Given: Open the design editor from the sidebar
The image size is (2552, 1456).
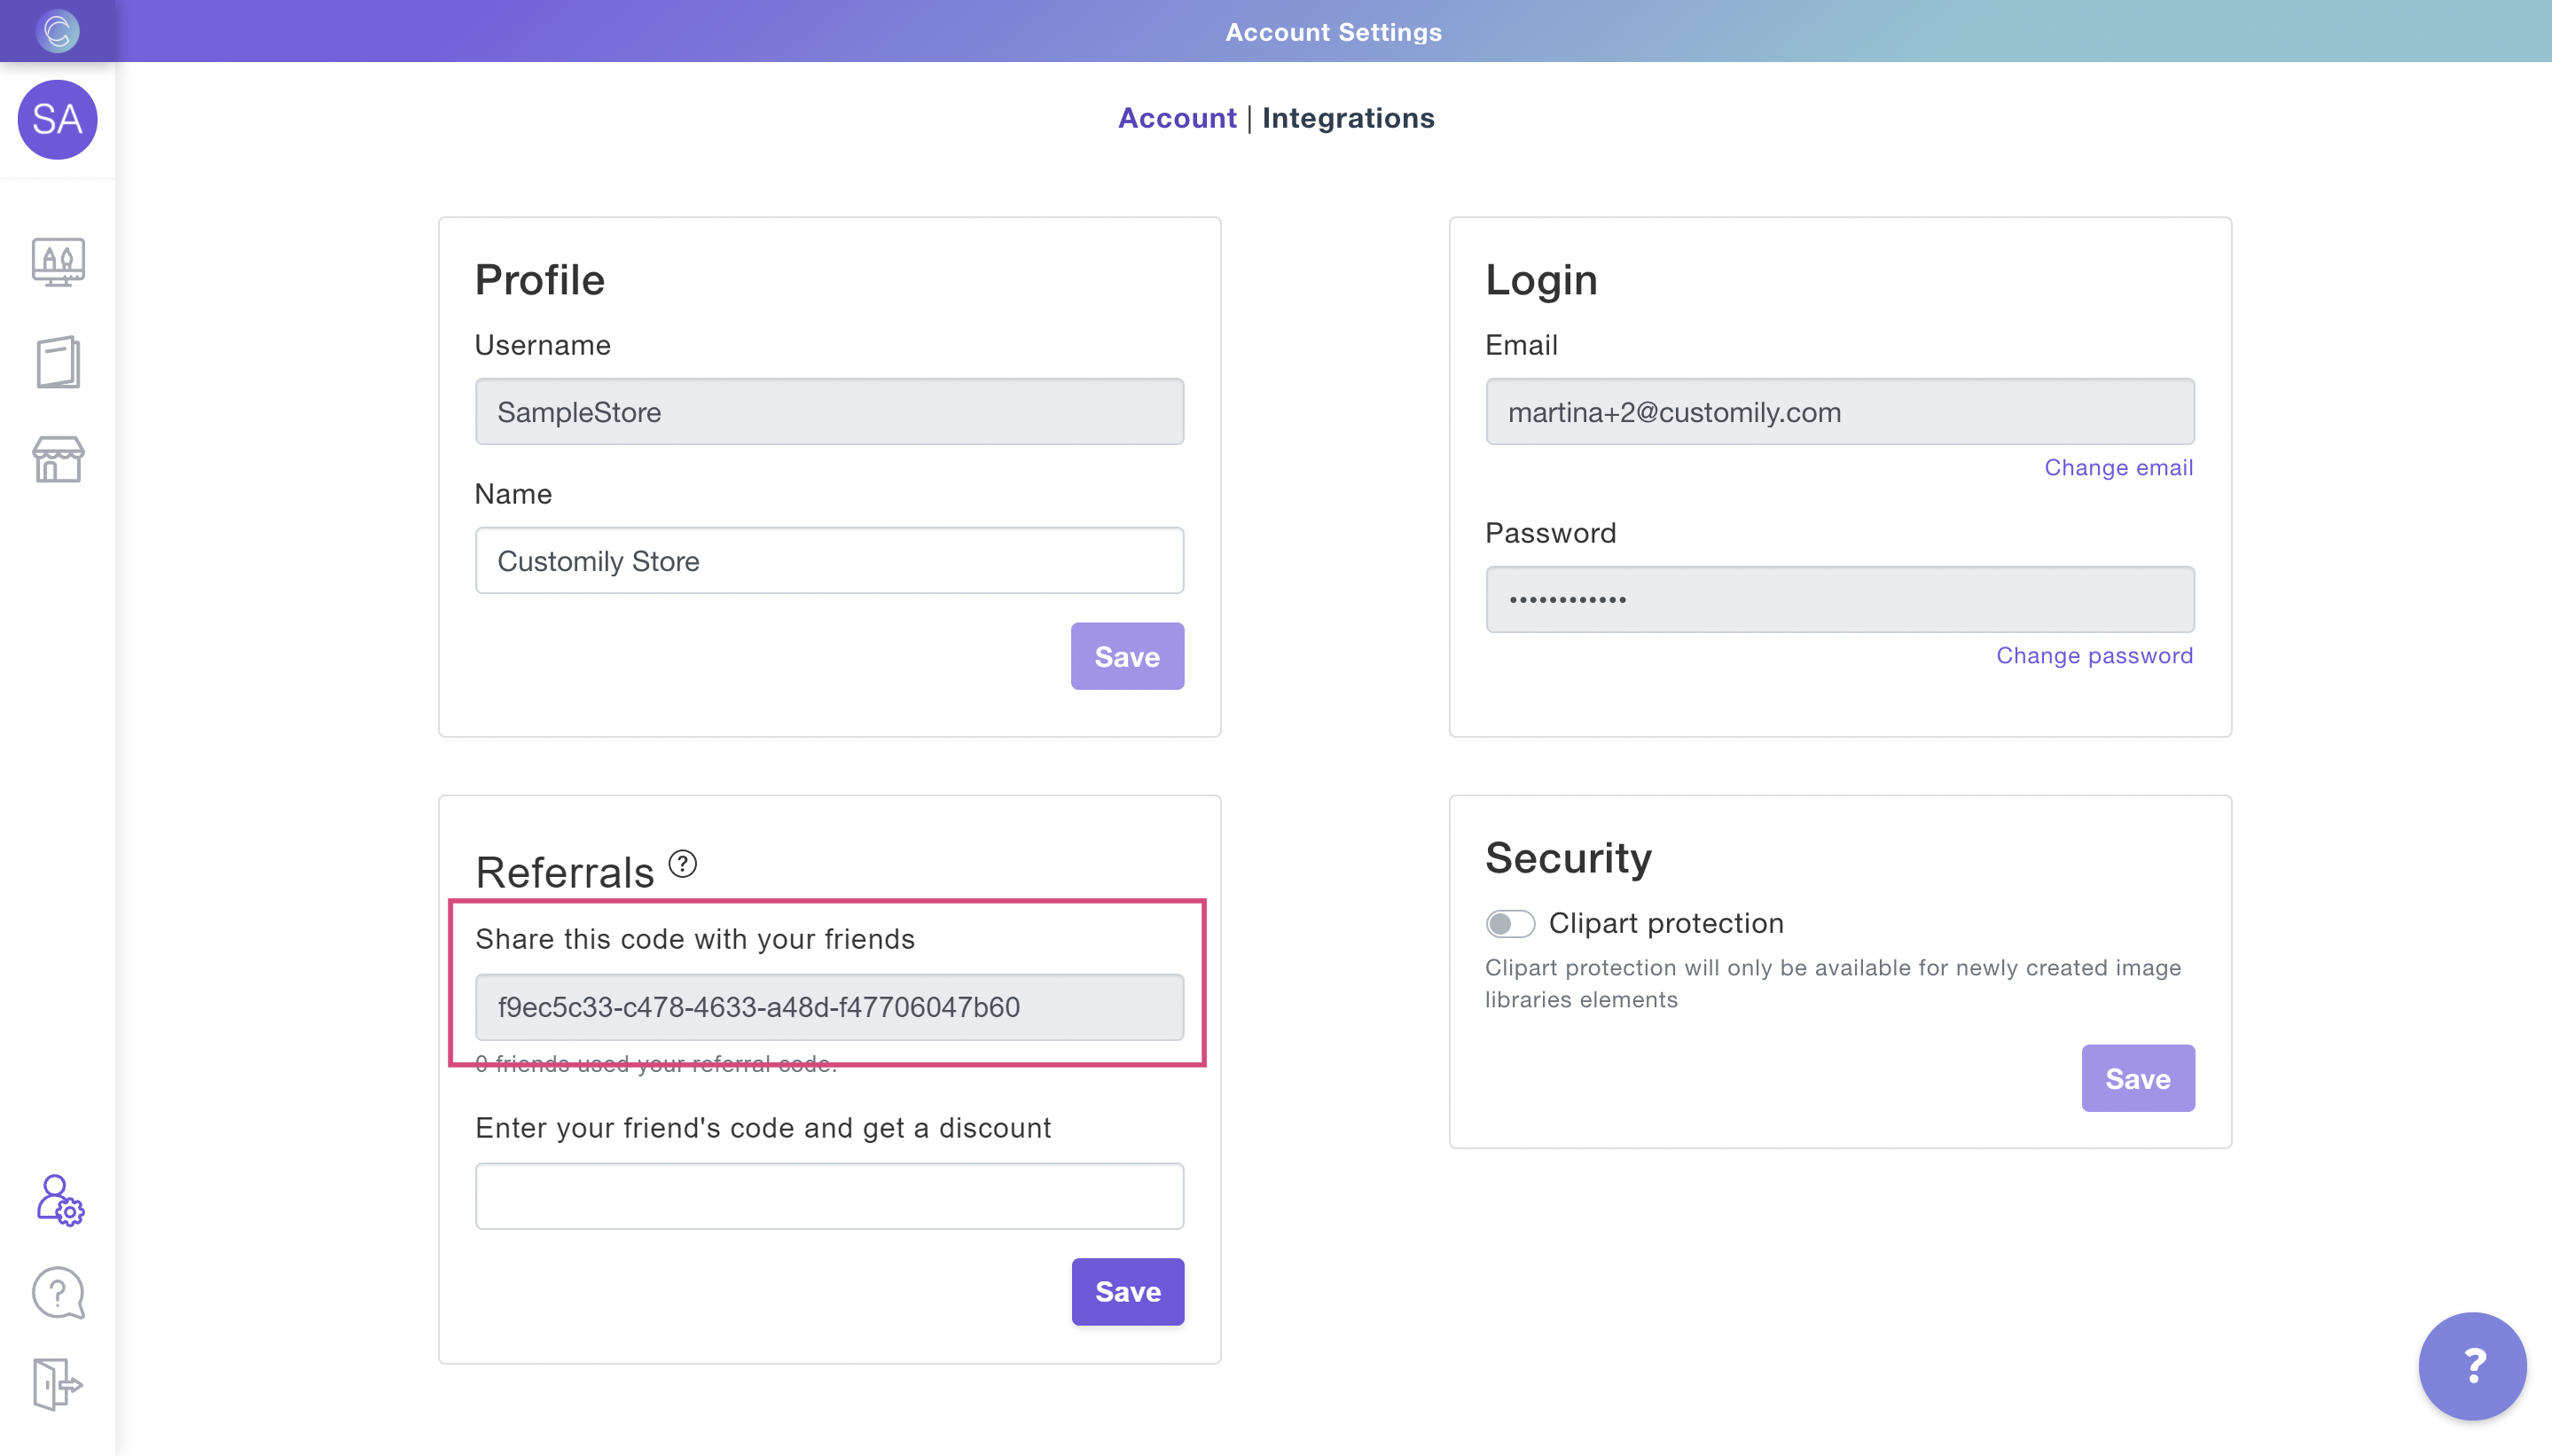Looking at the screenshot, I should click(x=57, y=262).
